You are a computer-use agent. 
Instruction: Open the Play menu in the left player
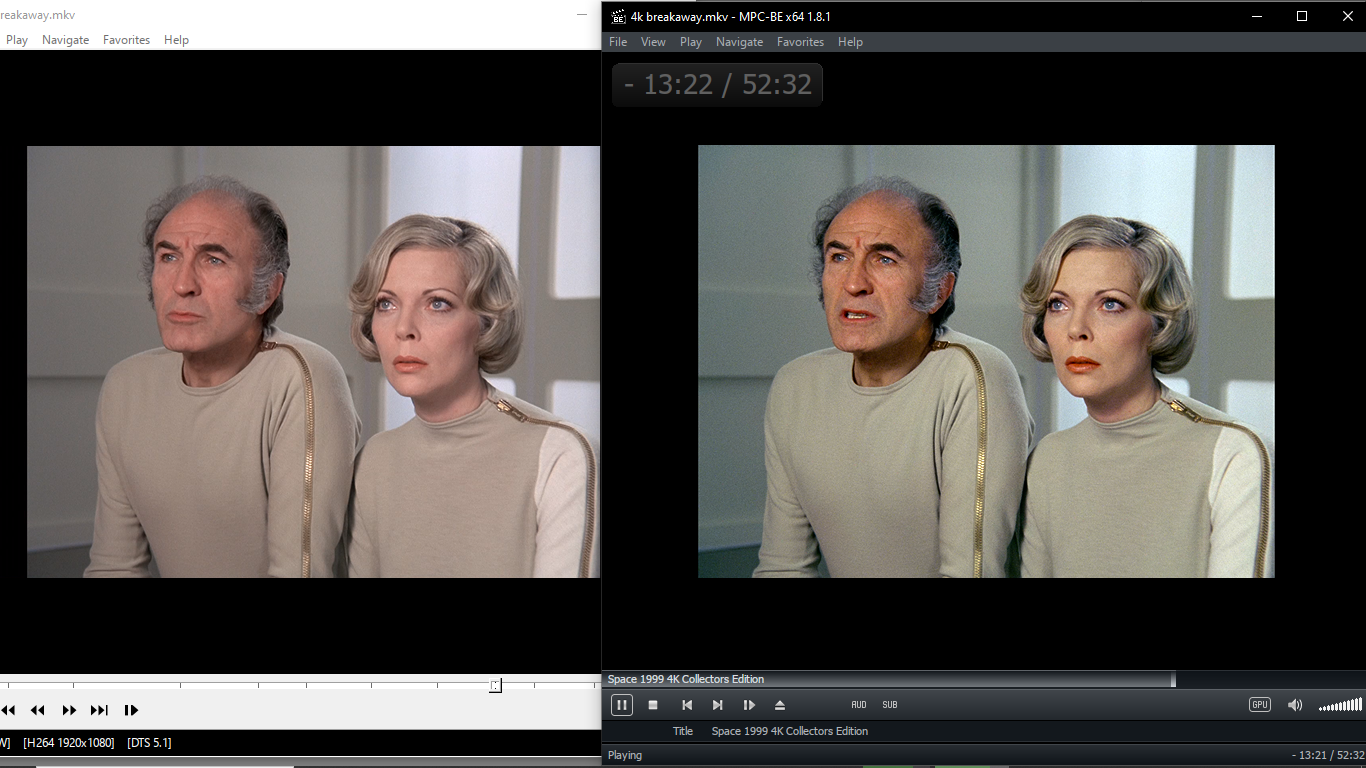pos(17,40)
